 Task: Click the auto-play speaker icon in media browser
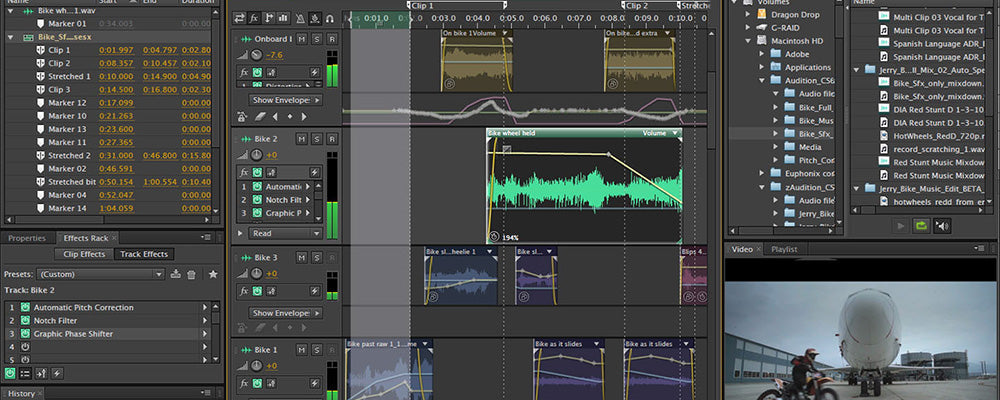[943, 226]
